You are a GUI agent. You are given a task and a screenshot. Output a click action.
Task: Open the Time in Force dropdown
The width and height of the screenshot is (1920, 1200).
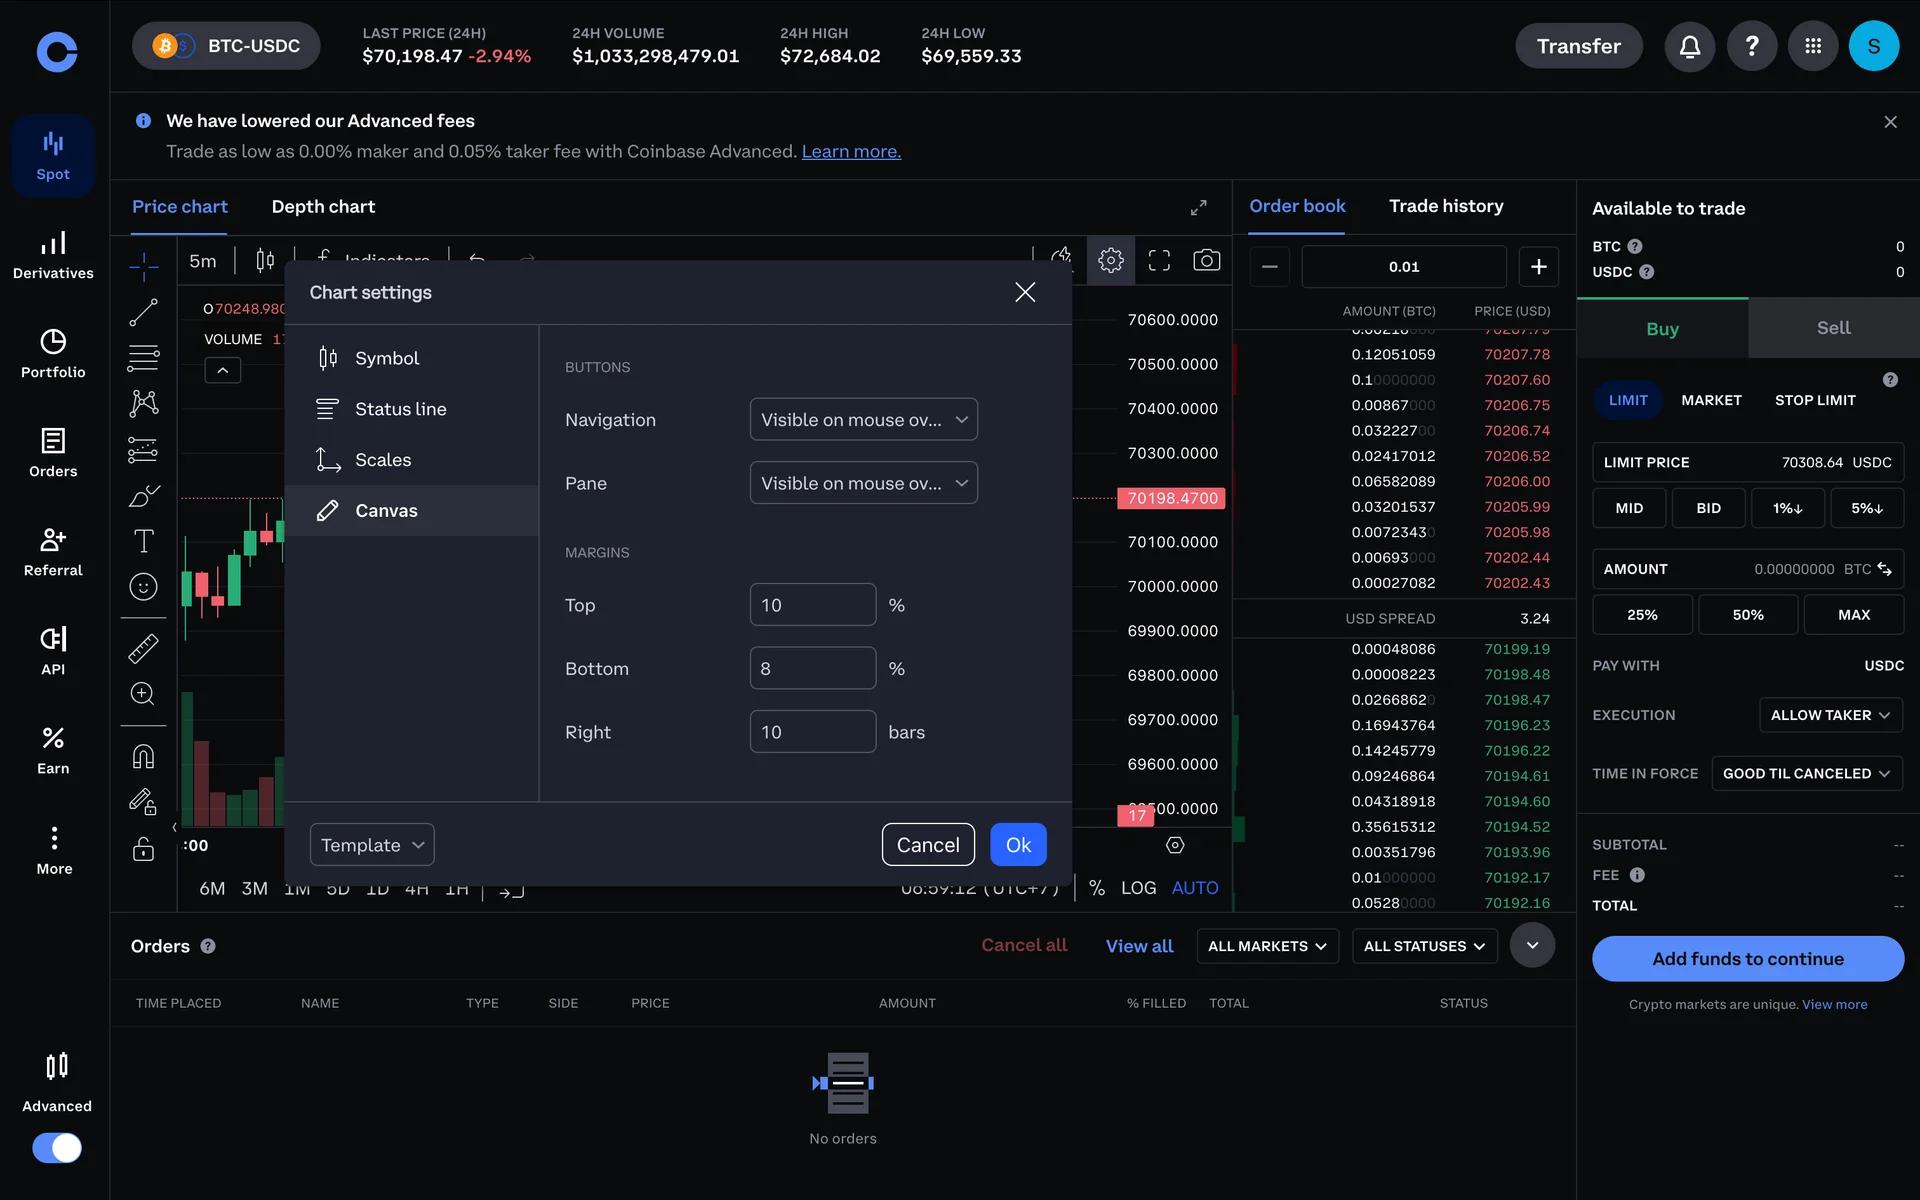(x=1806, y=773)
